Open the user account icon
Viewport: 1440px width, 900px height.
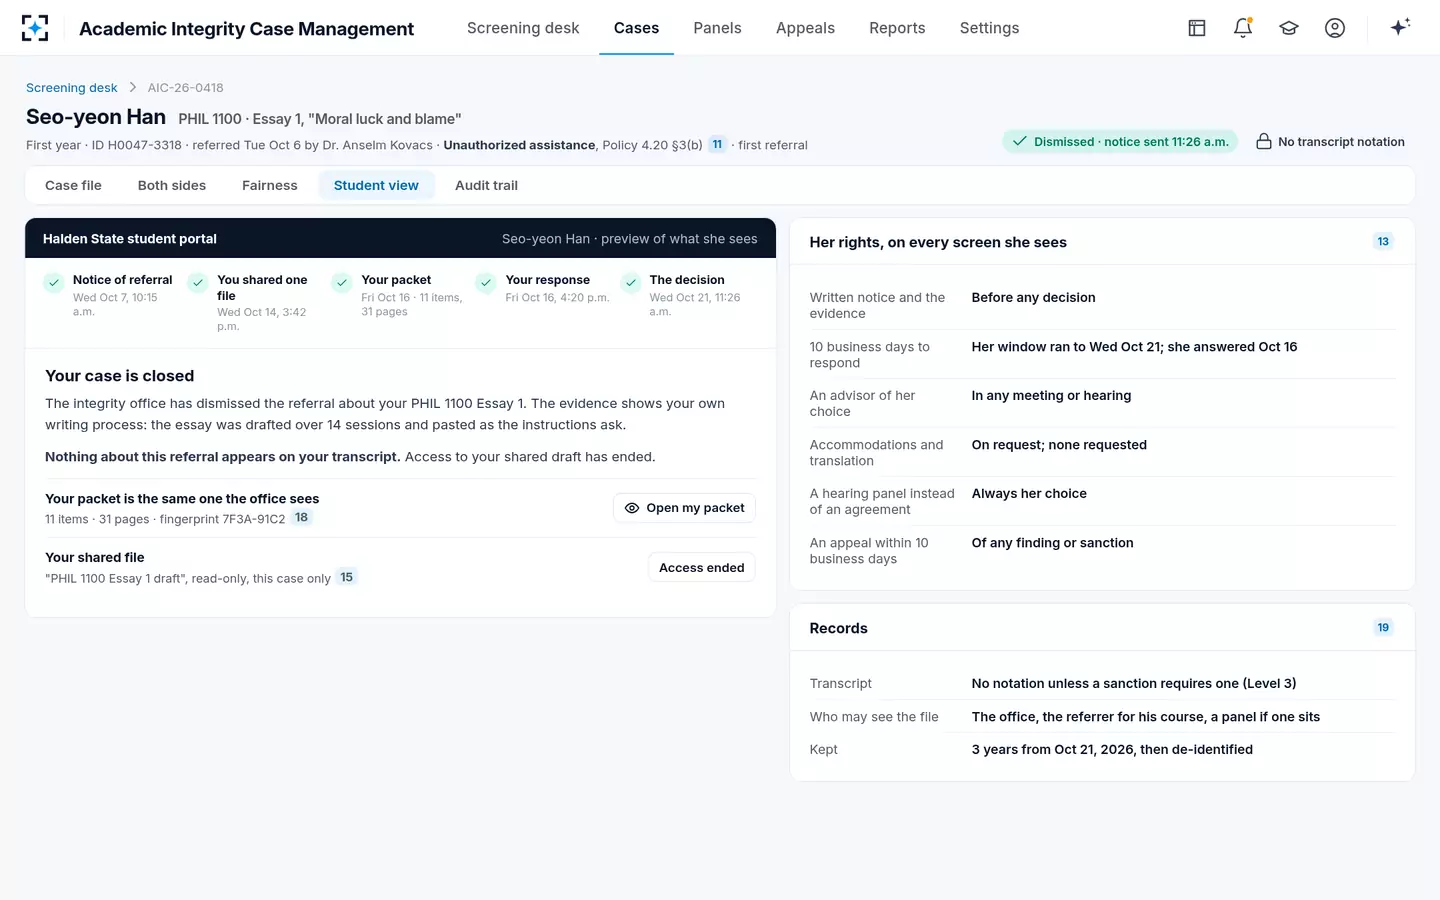1335,28
